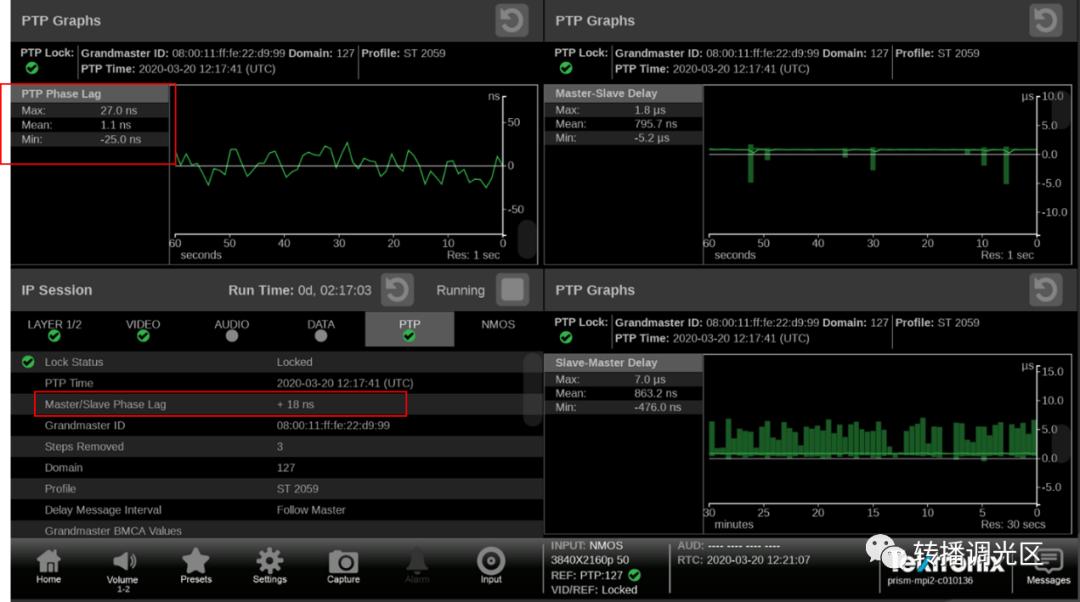Reset the Master-Slave Delay graph panel

coord(1045,20)
